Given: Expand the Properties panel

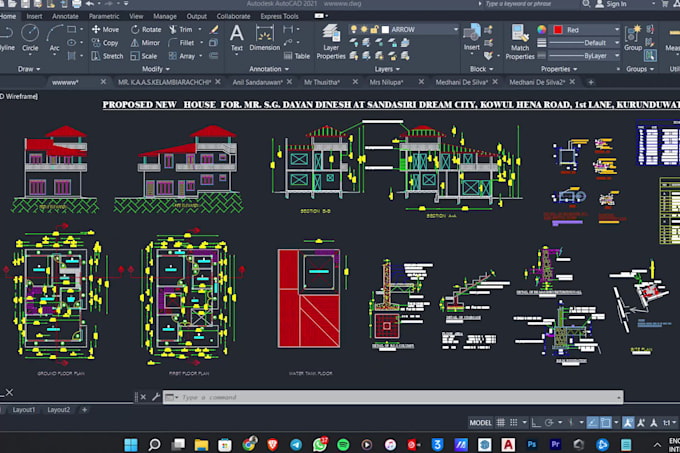Looking at the screenshot, I should (559, 69).
